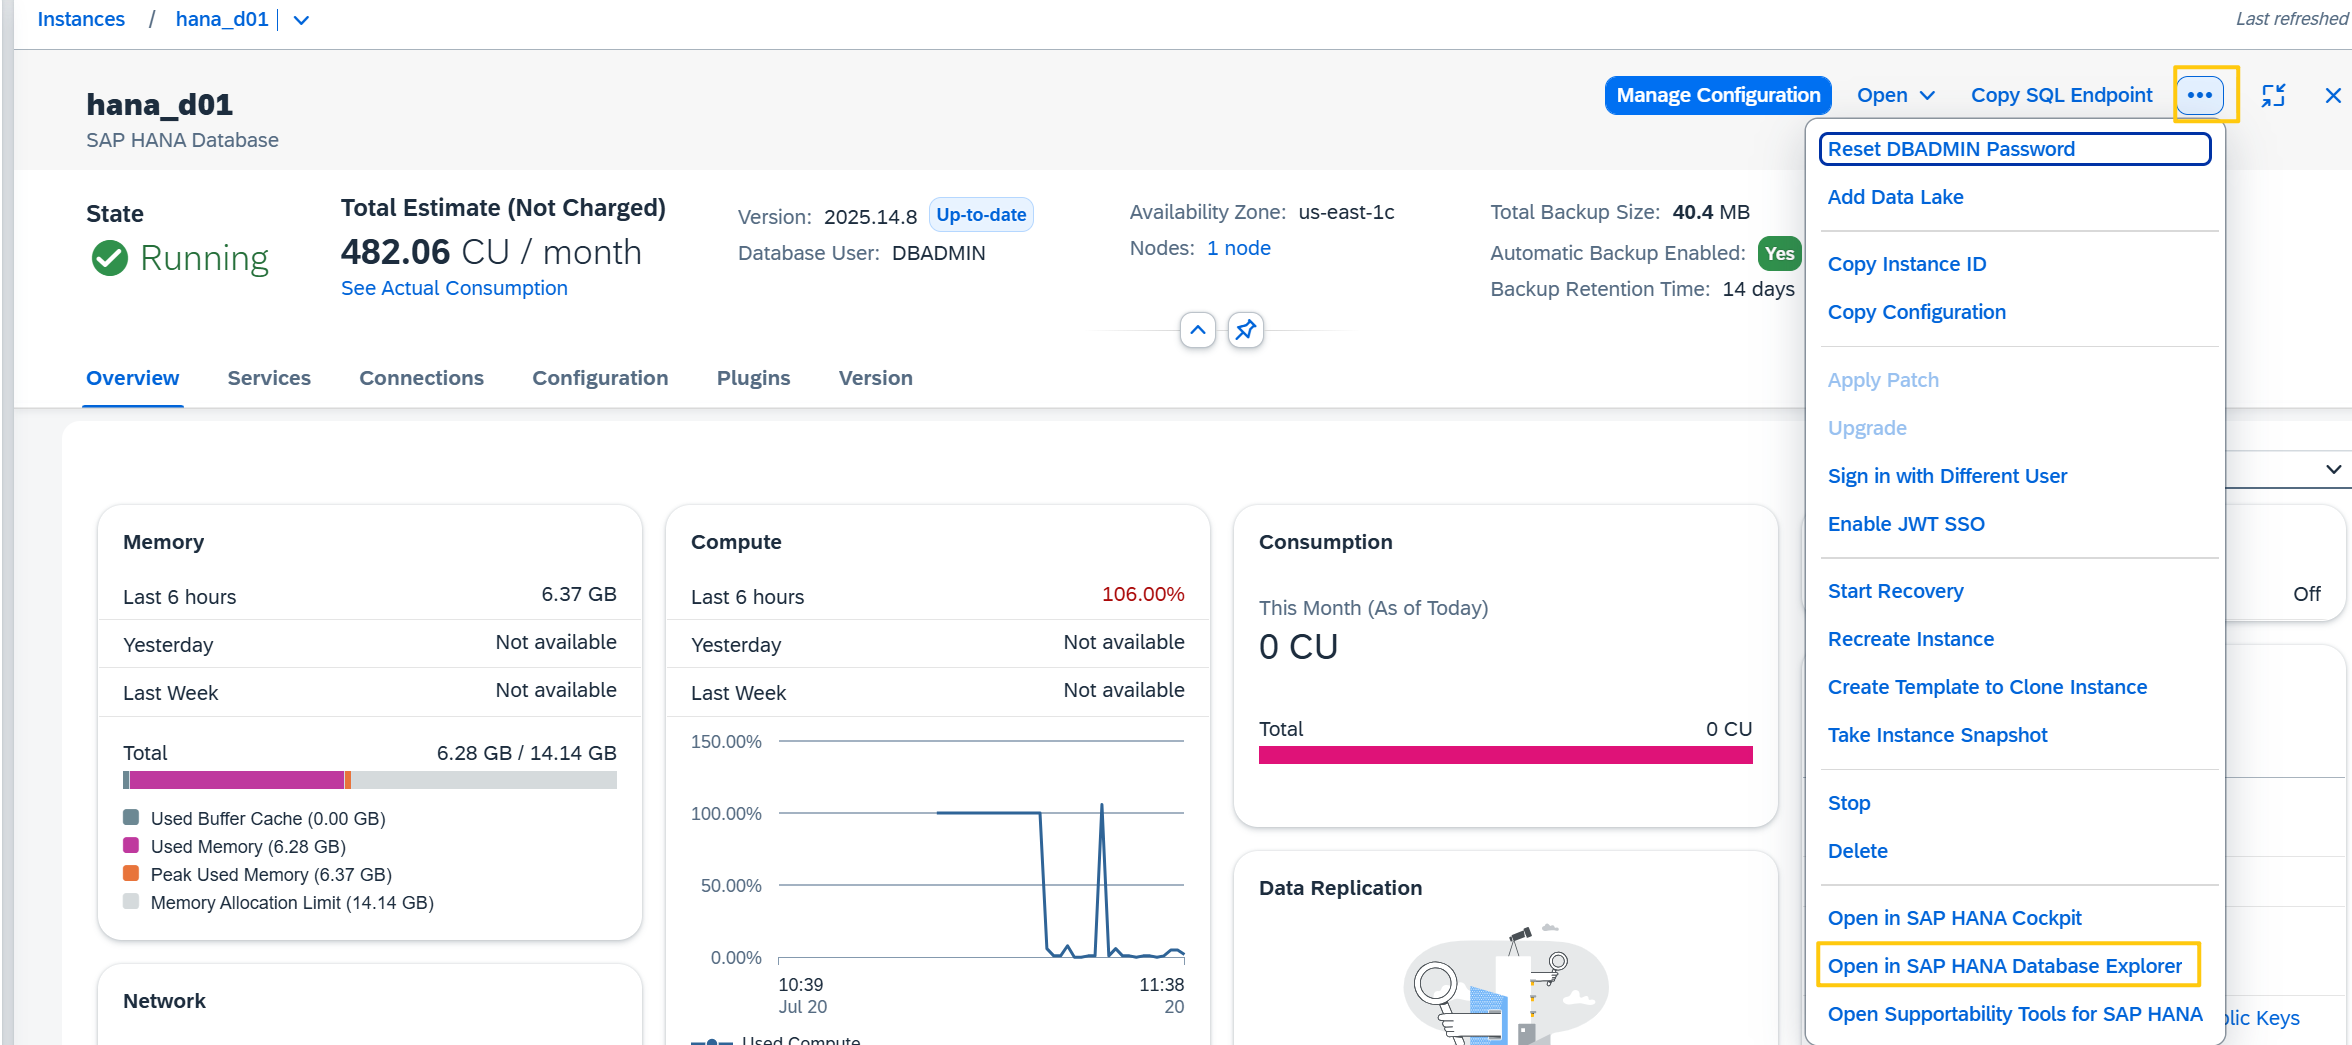Select Create Template to Clone Instance

tap(1987, 687)
